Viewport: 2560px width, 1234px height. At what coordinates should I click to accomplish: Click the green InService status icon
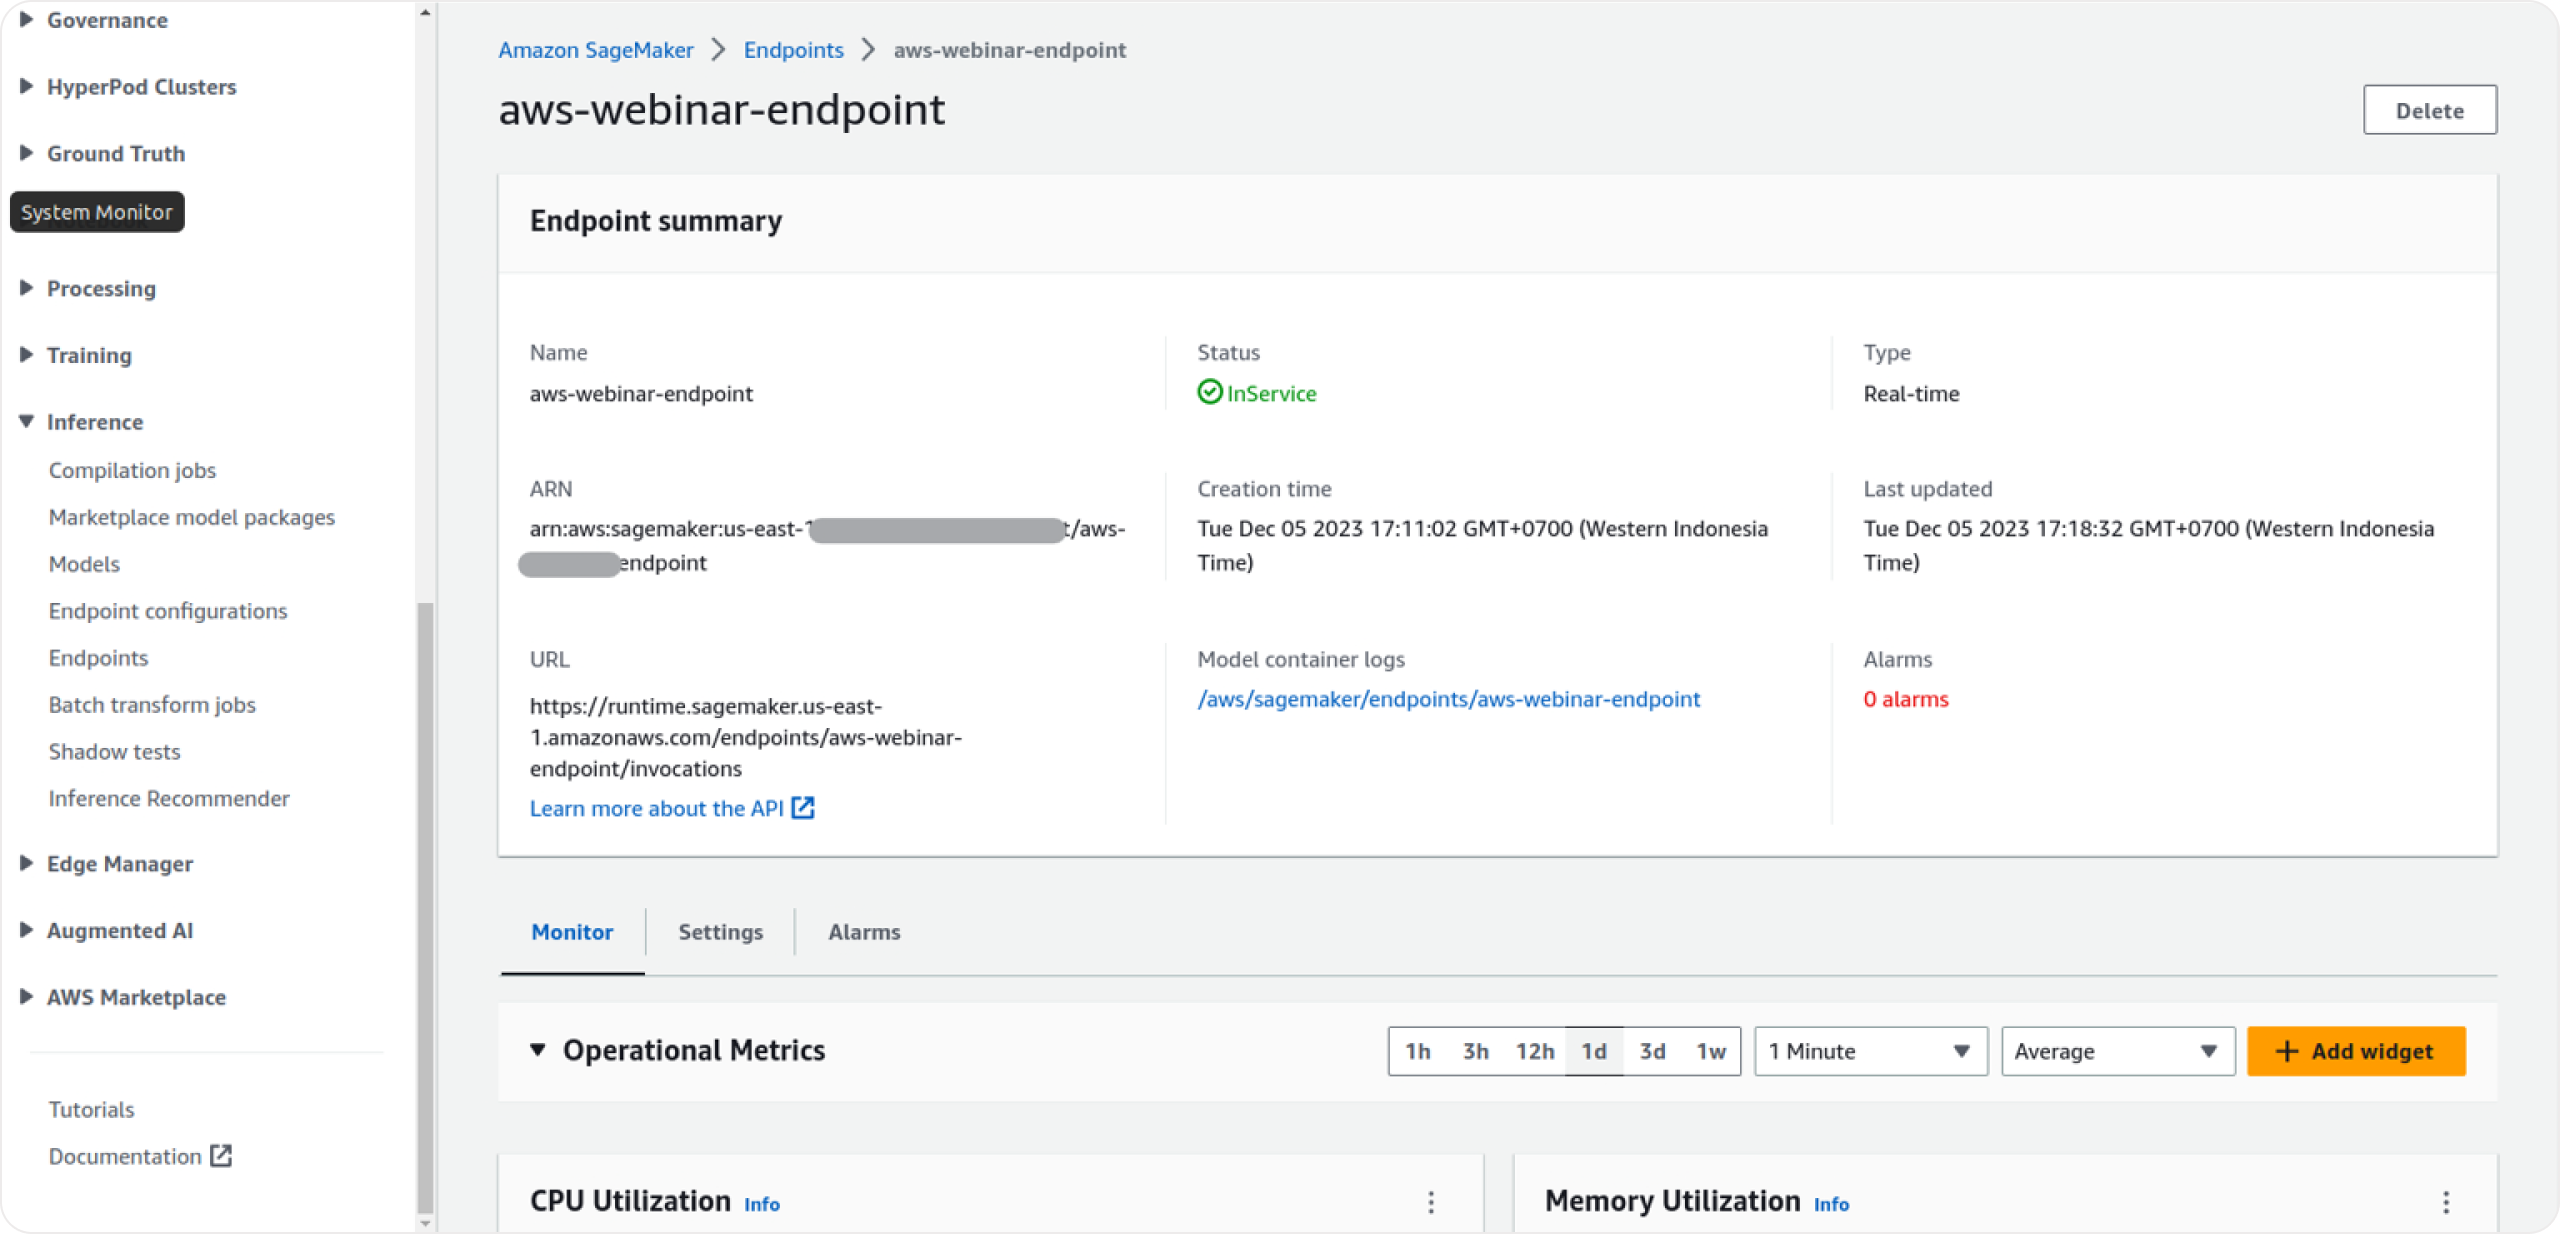[x=1209, y=393]
